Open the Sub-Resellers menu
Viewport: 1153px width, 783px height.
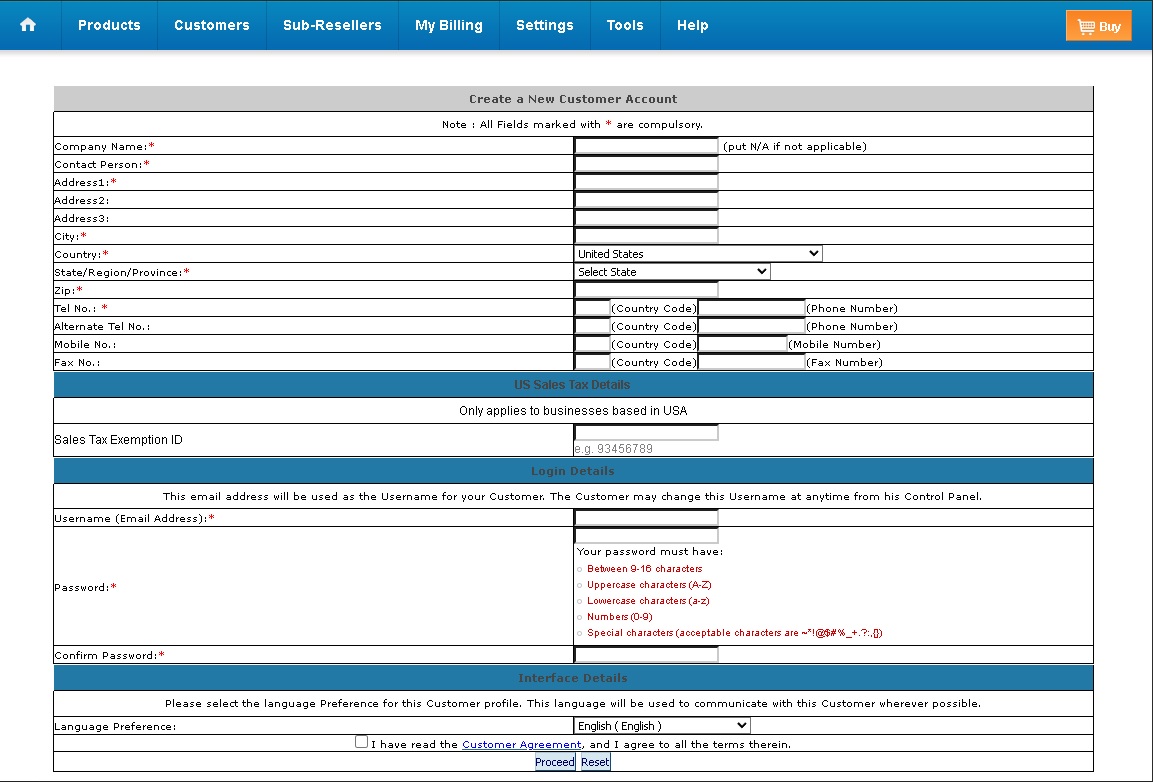(x=332, y=25)
